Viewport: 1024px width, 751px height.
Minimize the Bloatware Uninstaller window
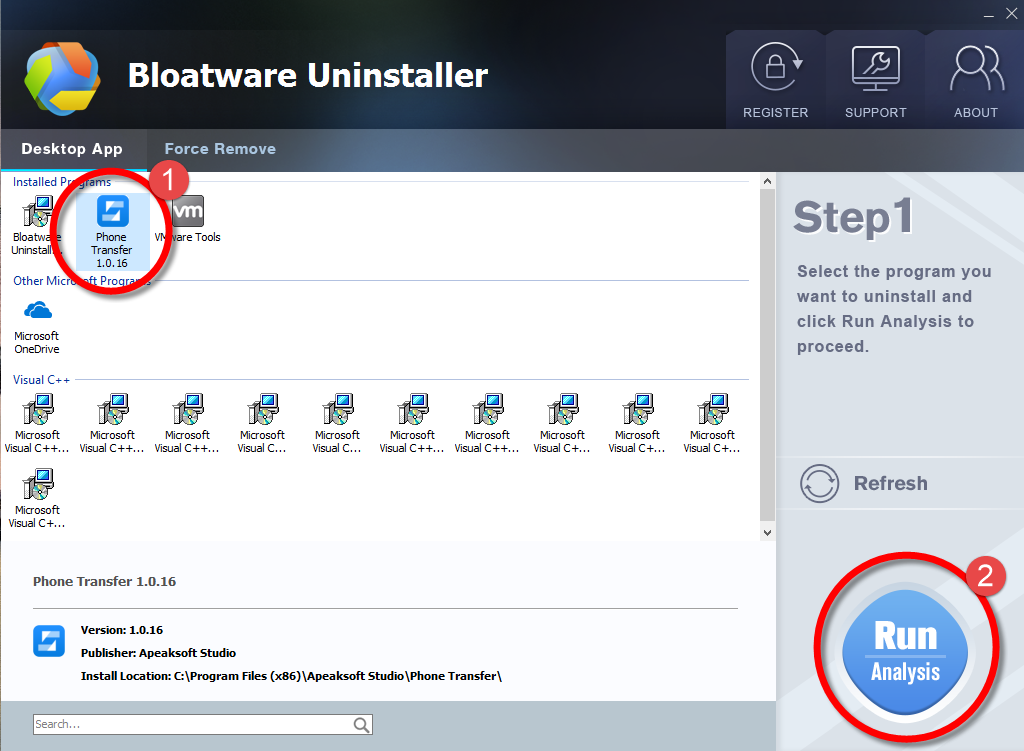pyautogui.click(x=989, y=14)
